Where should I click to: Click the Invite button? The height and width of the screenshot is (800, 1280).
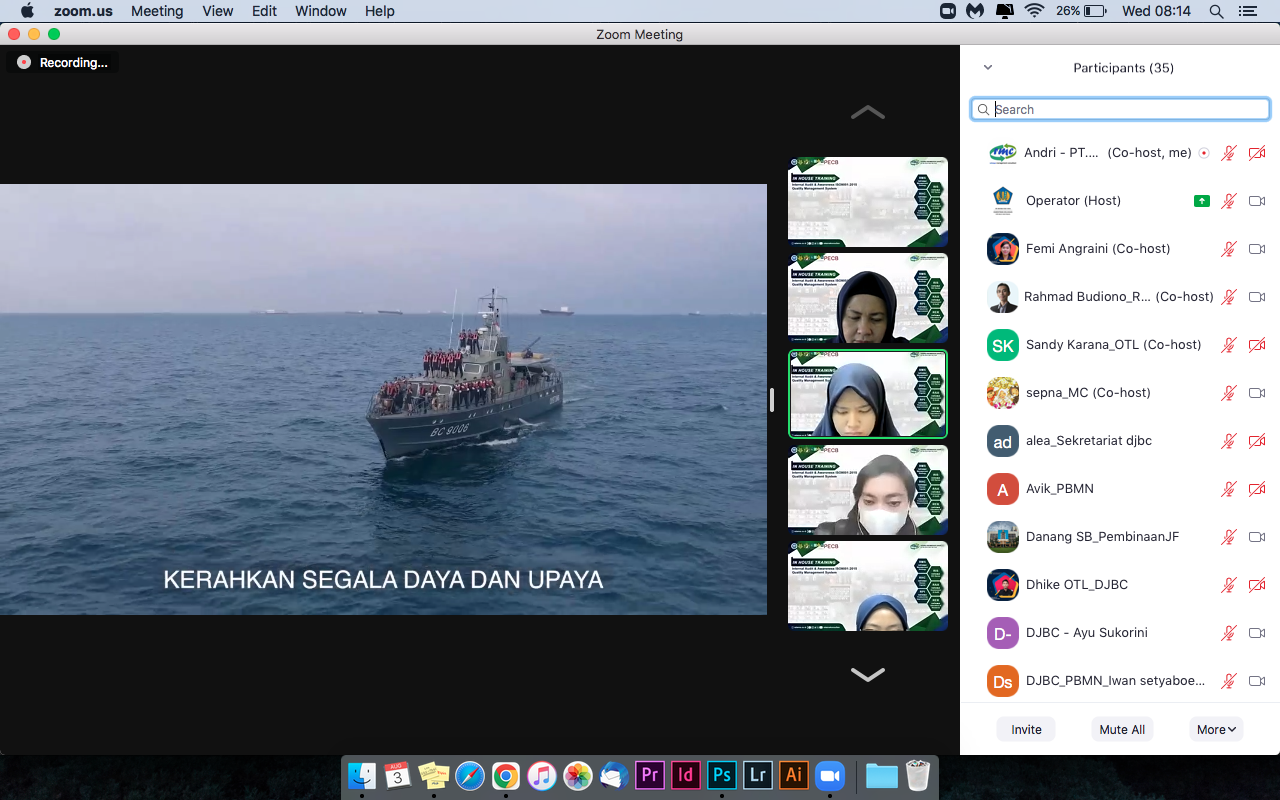click(x=1026, y=729)
